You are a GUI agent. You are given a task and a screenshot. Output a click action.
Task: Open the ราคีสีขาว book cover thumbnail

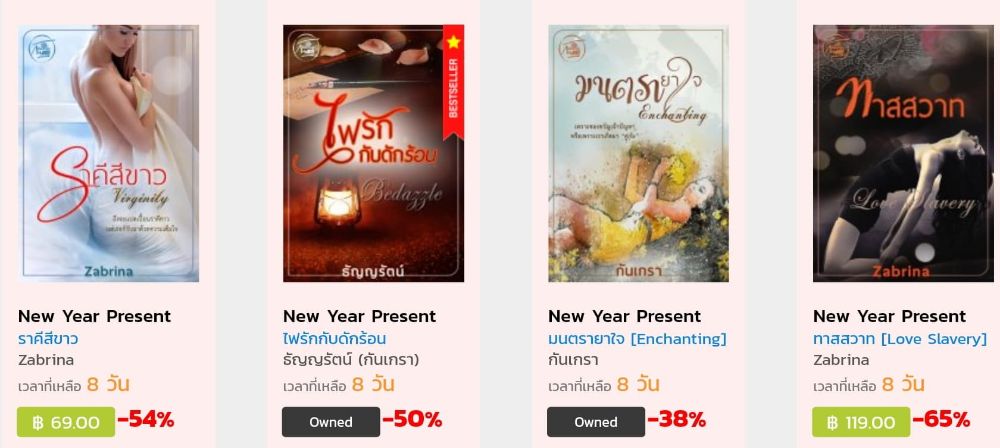pos(108,153)
